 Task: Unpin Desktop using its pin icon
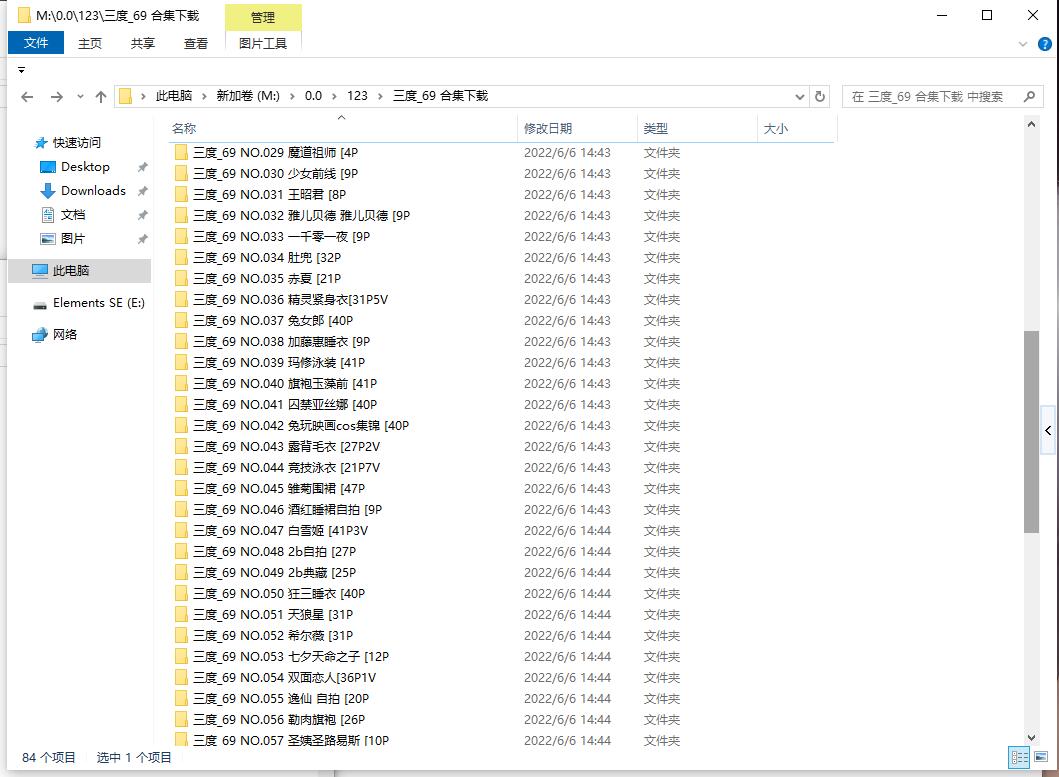pyautogui.click(x=143, y=167)
